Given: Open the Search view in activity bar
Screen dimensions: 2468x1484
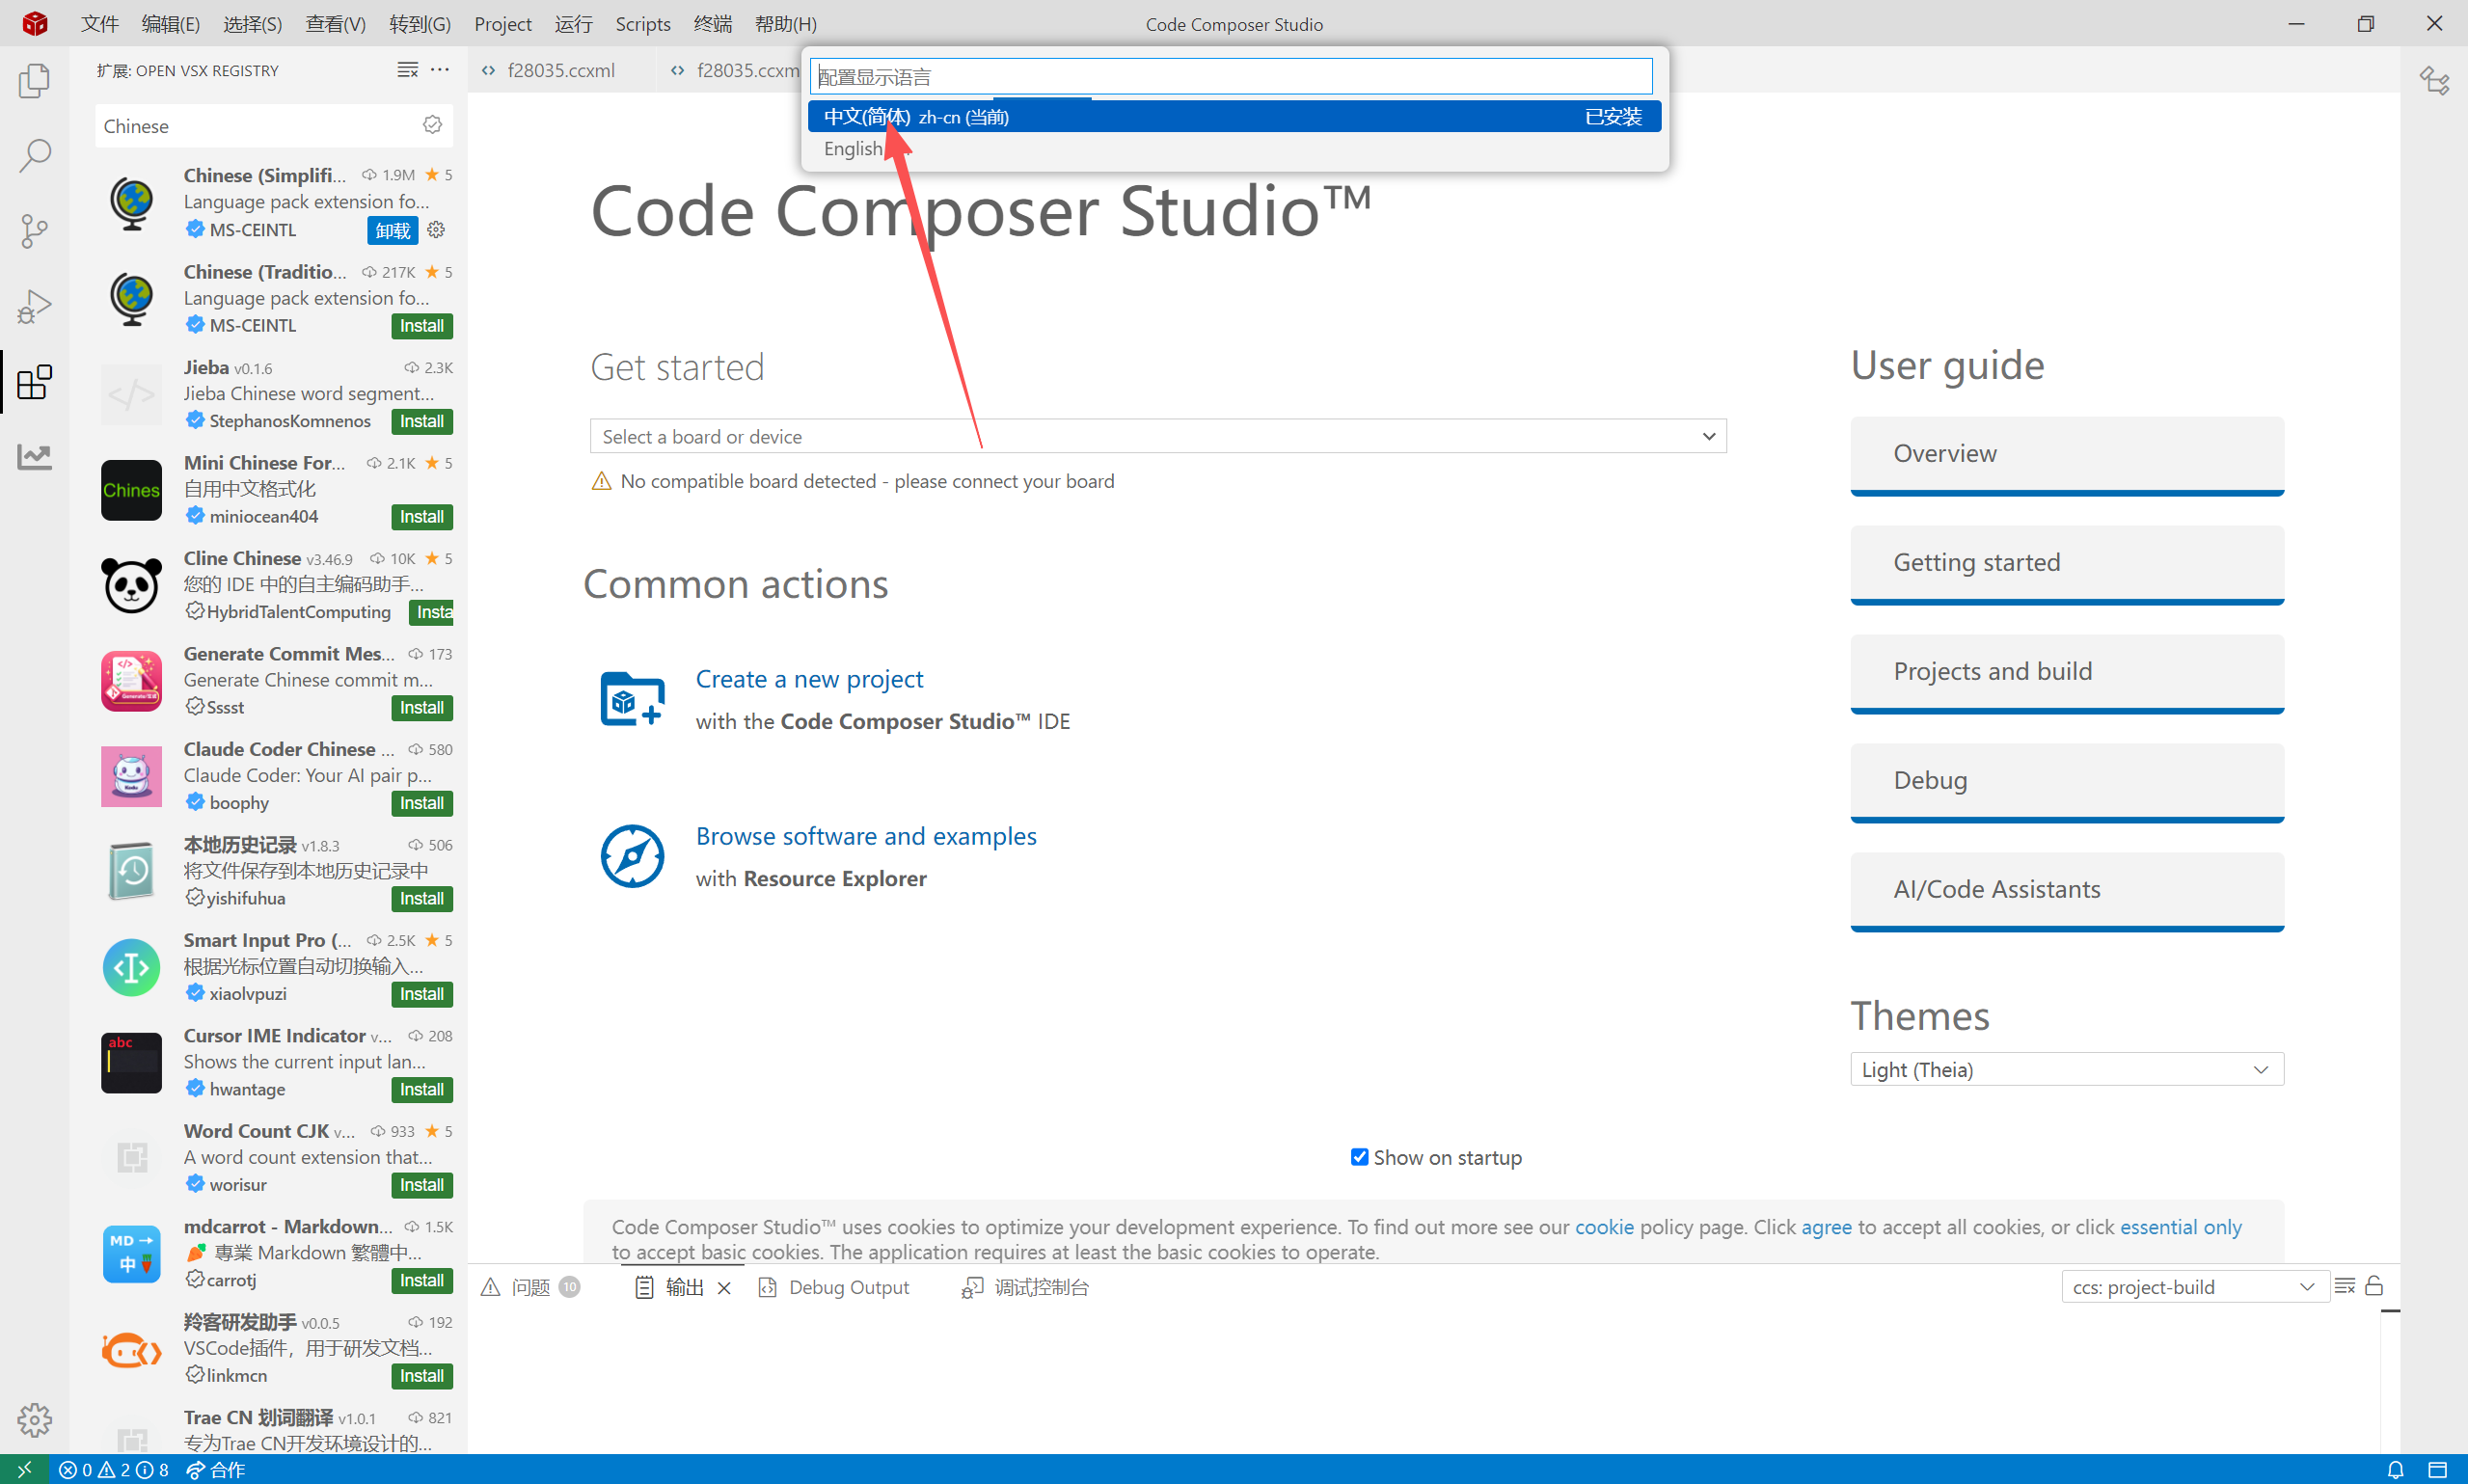Looking at the screenshot, I should tap(34, 155).
